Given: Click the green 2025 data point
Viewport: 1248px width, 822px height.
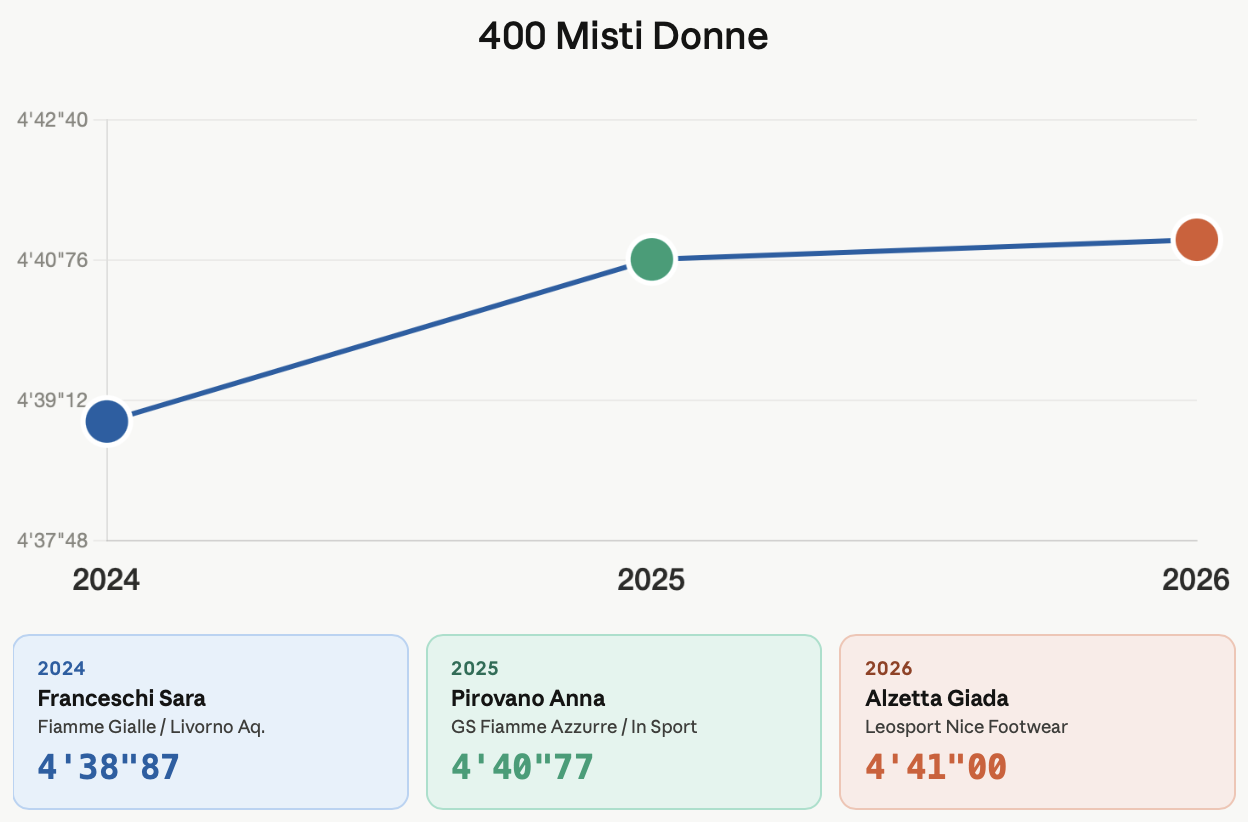Looking at the screenshot, I should tap(651, 260).
